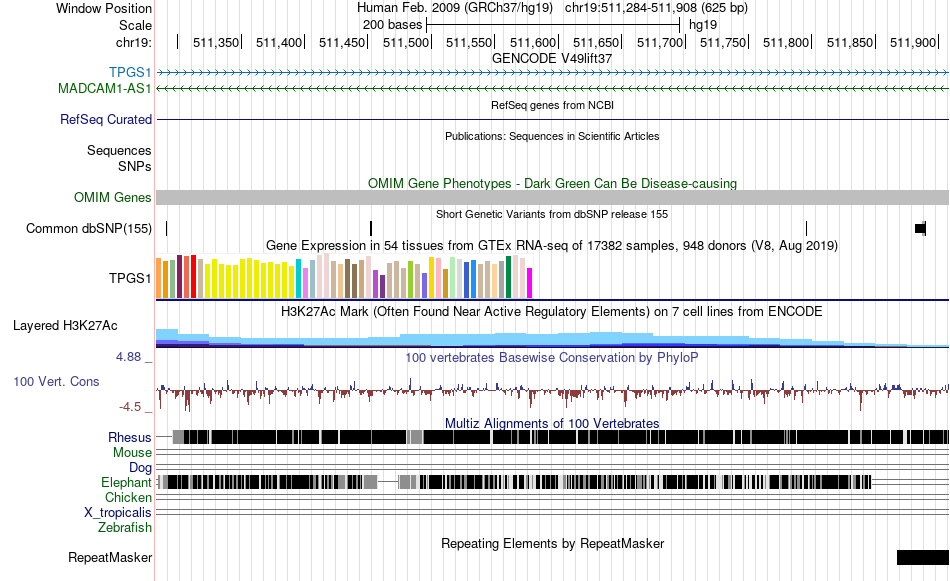Select the Dog alignment row label
Viewport: 950px width, 581px height.
(x=140, y=467)
